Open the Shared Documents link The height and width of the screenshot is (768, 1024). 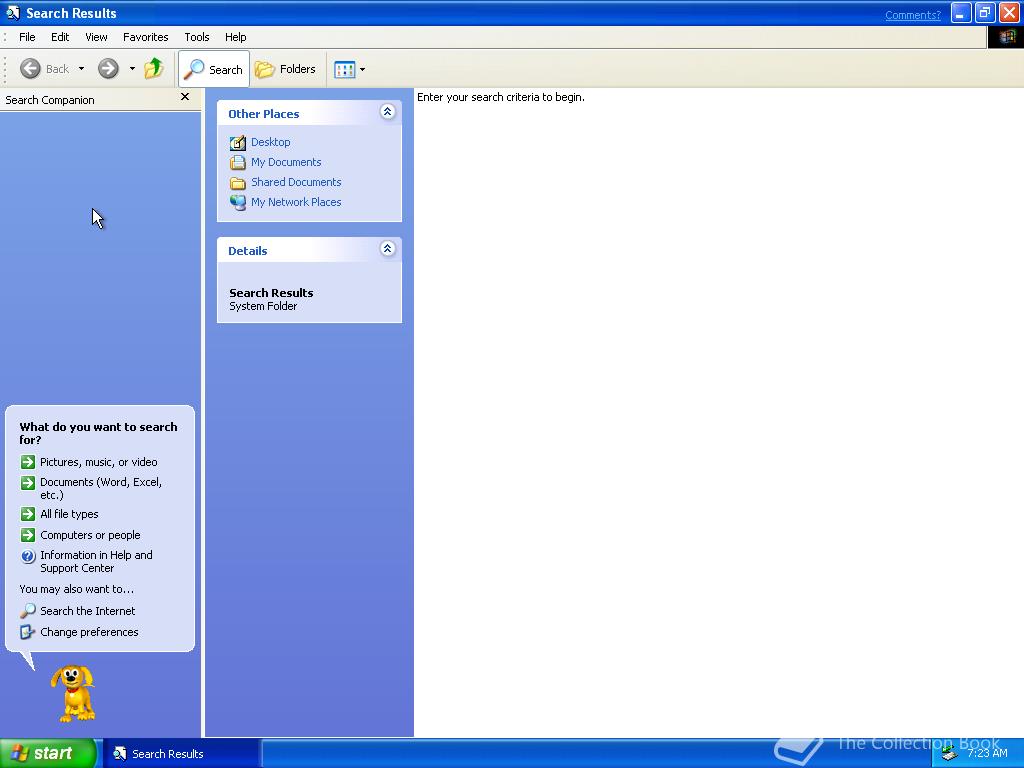click(296, 182)
